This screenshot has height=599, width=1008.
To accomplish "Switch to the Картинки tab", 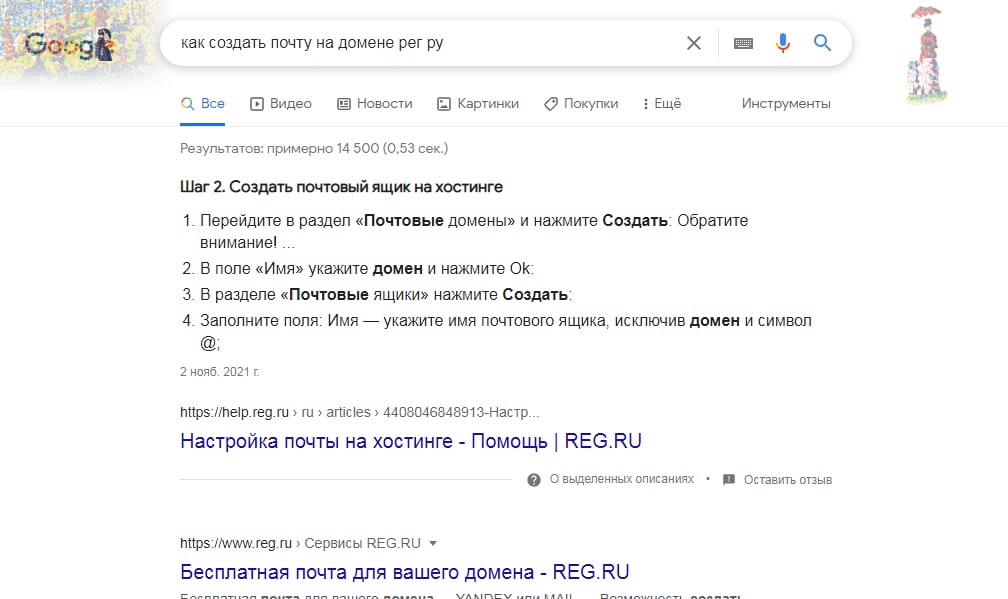I will pos(478,103).
